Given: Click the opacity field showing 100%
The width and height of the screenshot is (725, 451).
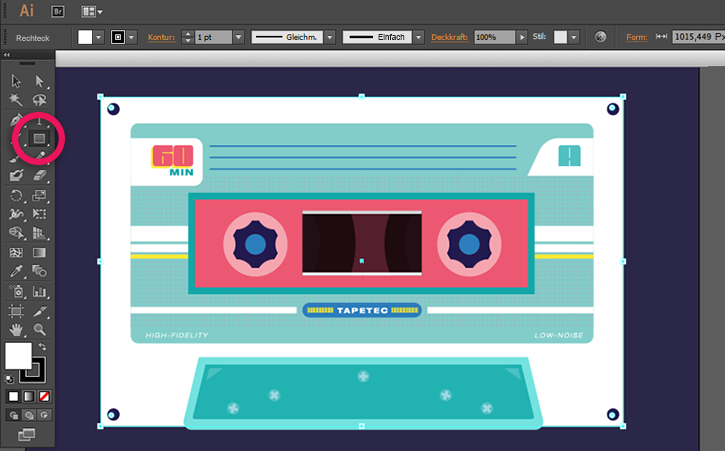Looking at the screenshot, I should coord(494,37).
